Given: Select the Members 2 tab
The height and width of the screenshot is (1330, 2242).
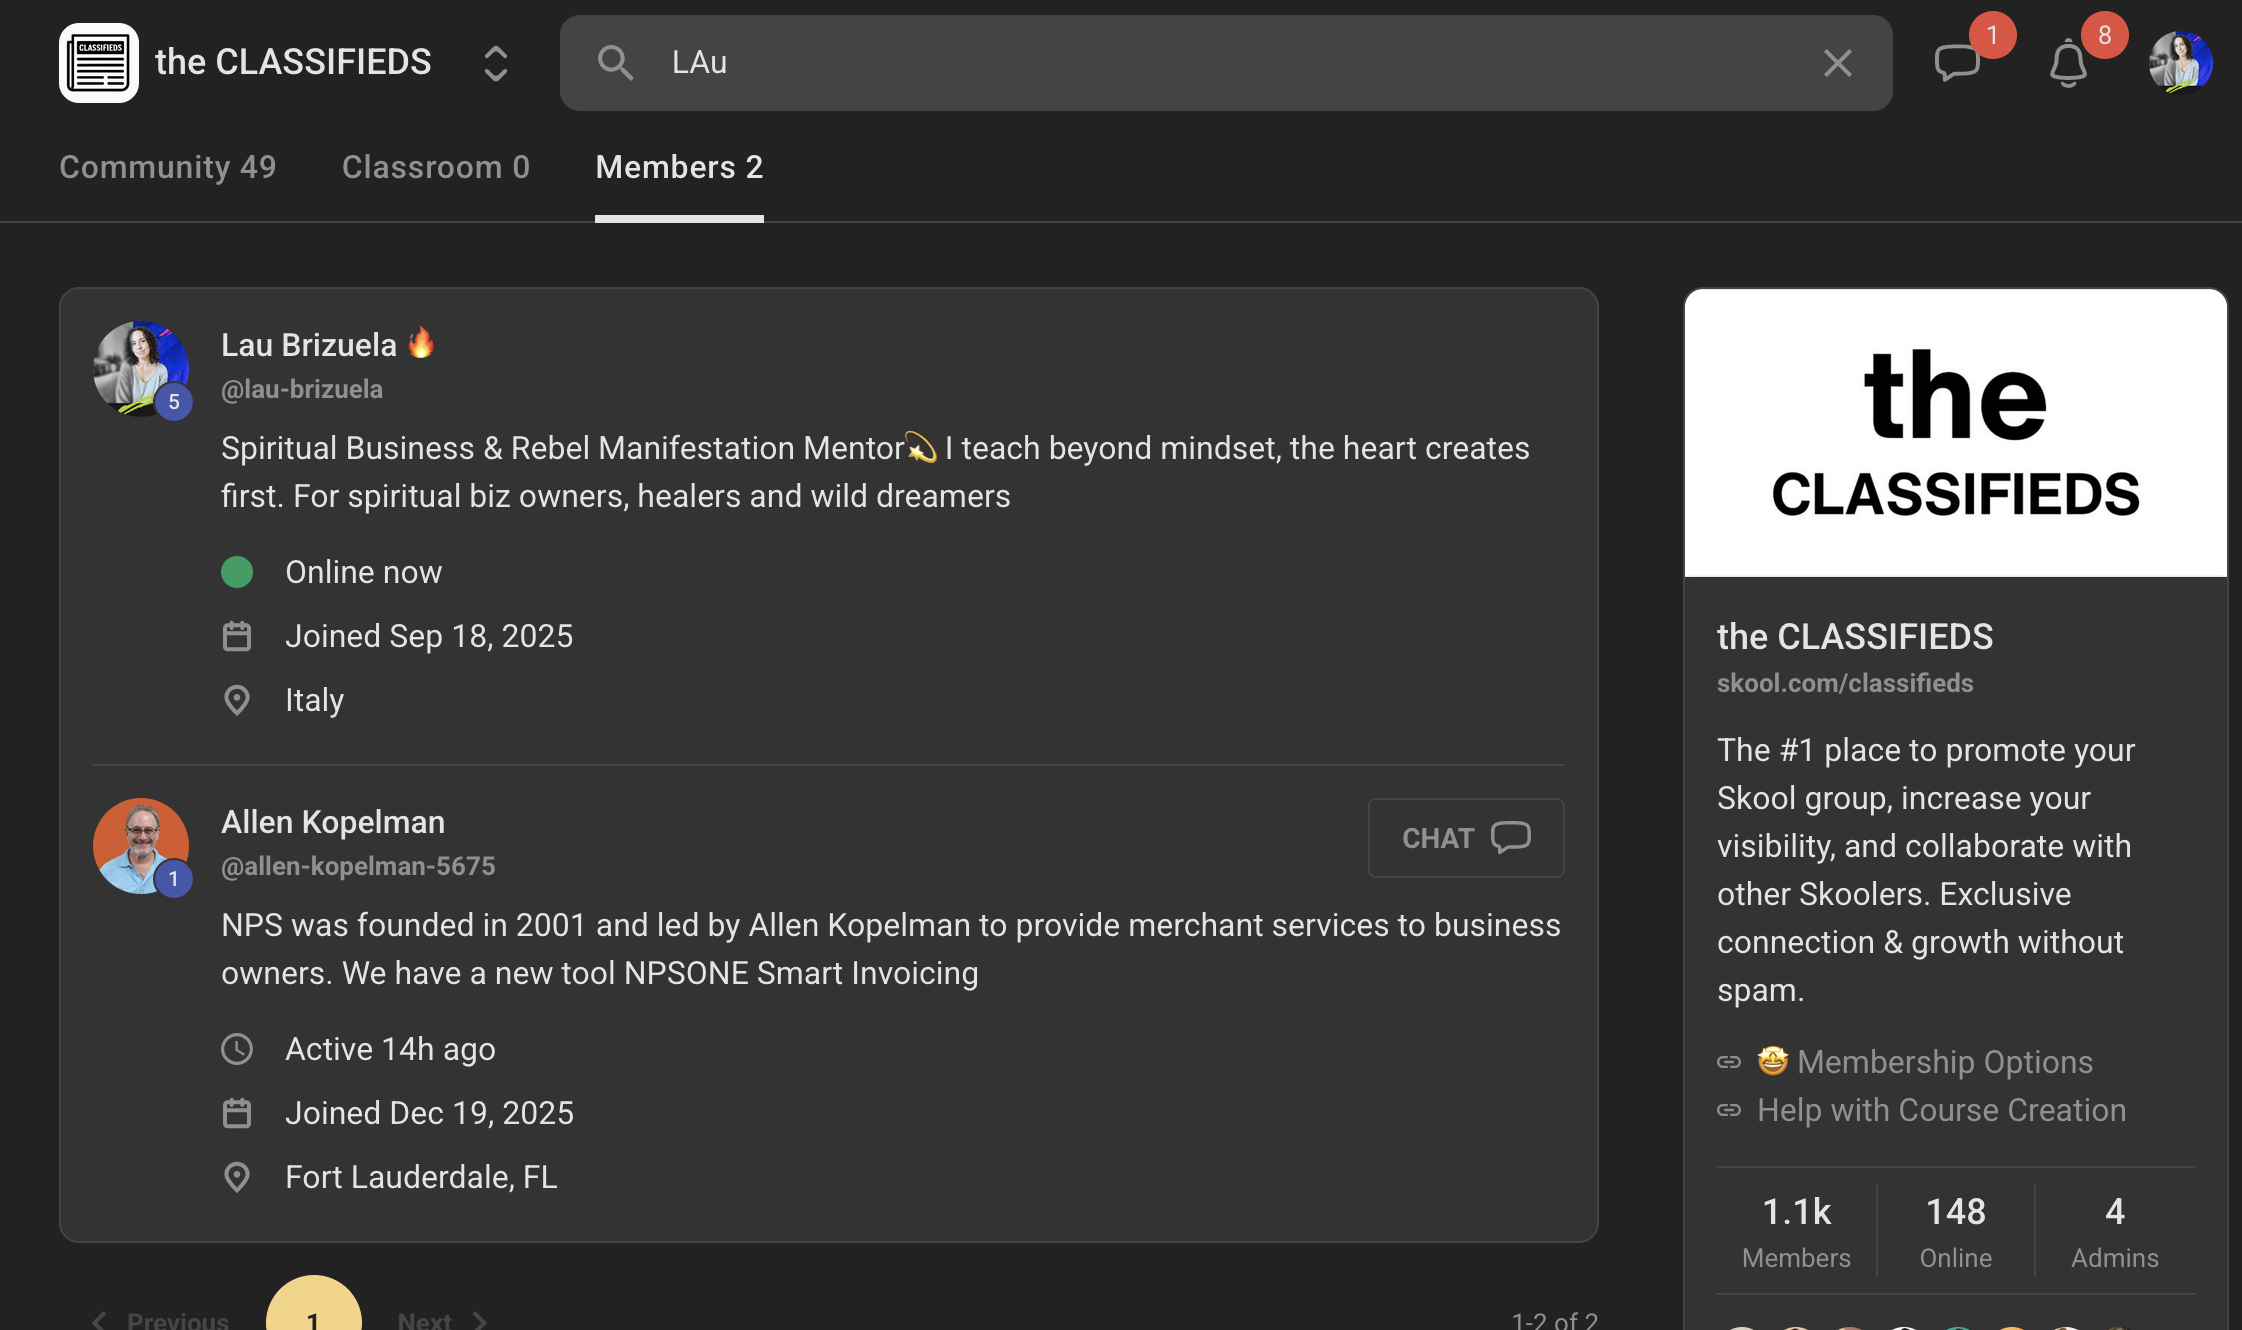Looking at the screenshot, I should [679, 167].
